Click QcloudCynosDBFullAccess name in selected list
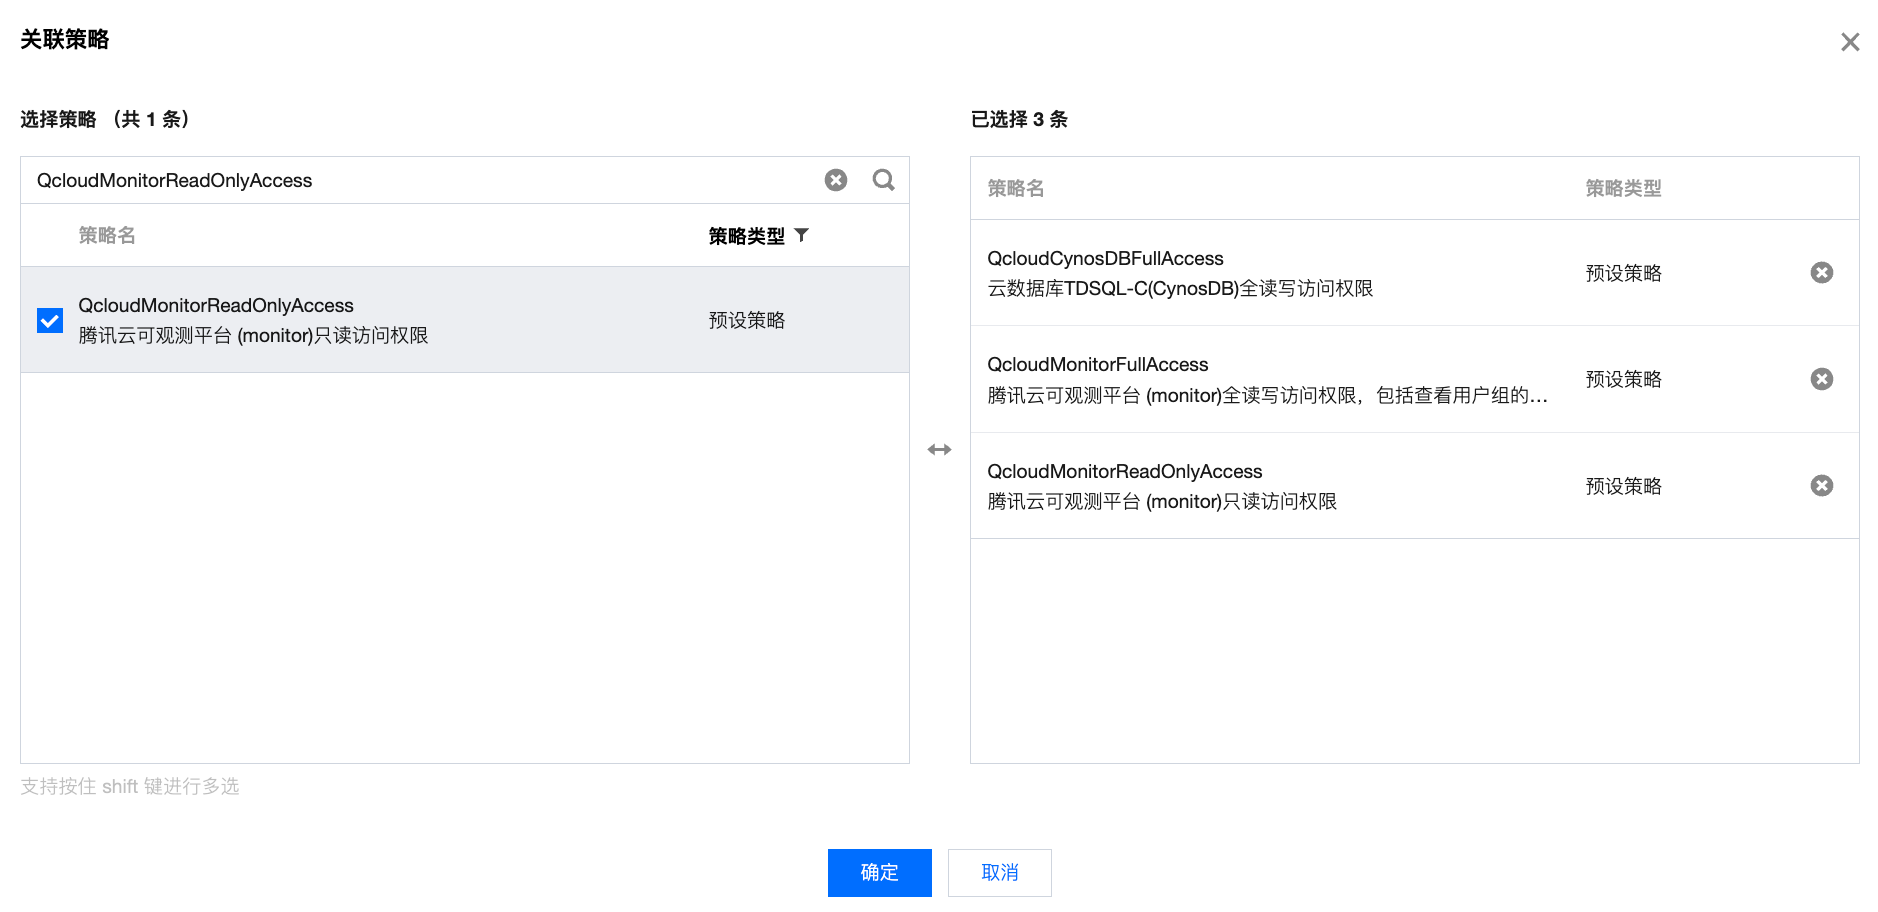The height and width of the screenshot is (912, 1878). tap(1105, 258)
